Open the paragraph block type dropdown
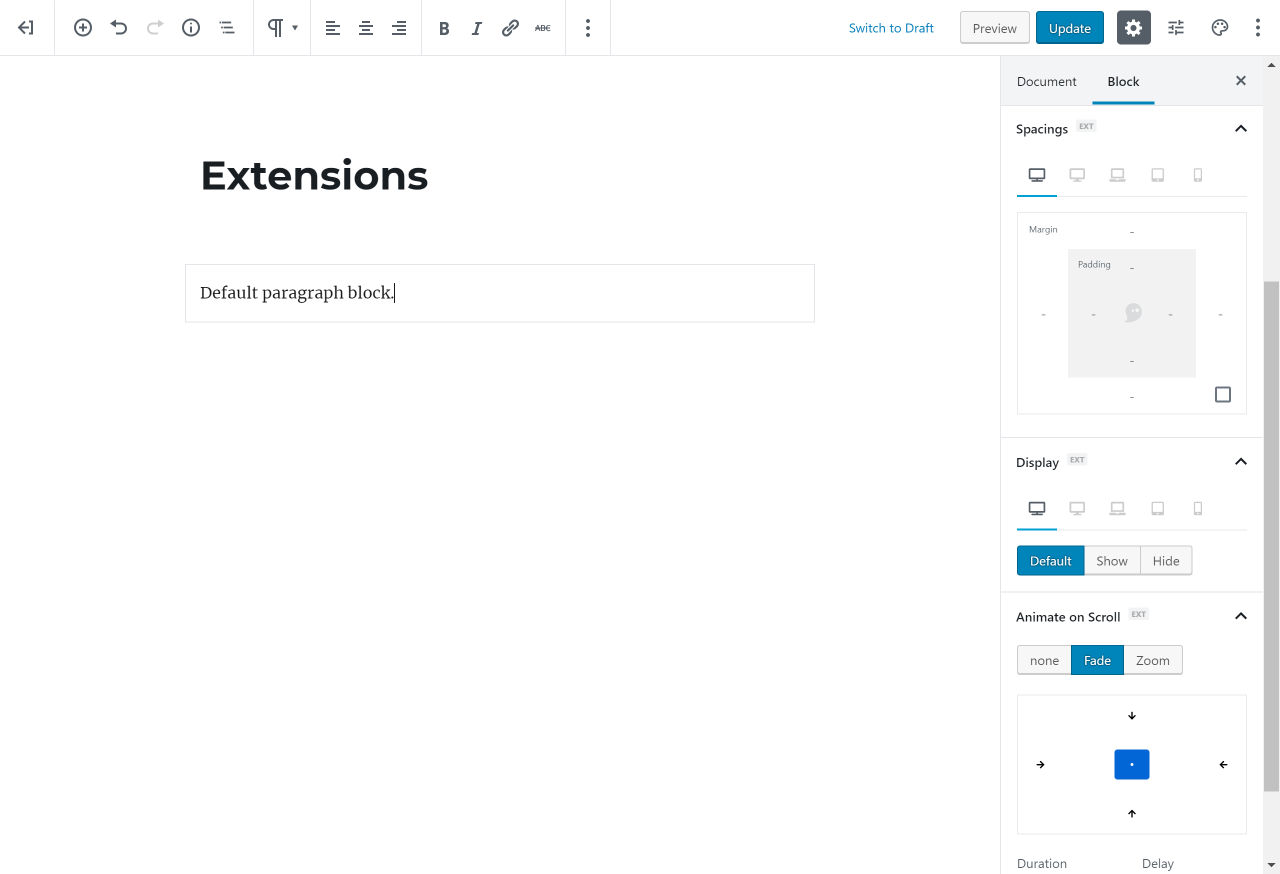This screenshot has width=1280, height=874. tap(282, 28)
